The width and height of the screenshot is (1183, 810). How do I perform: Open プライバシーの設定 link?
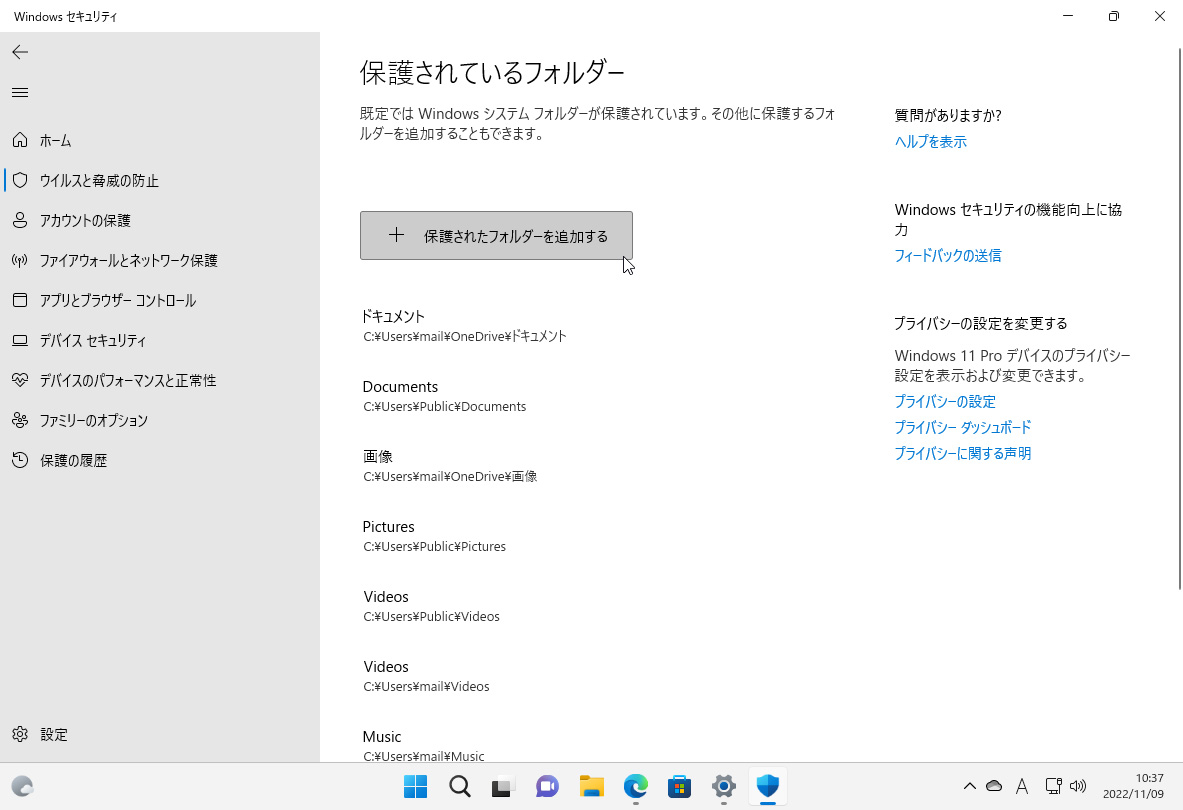945,401
